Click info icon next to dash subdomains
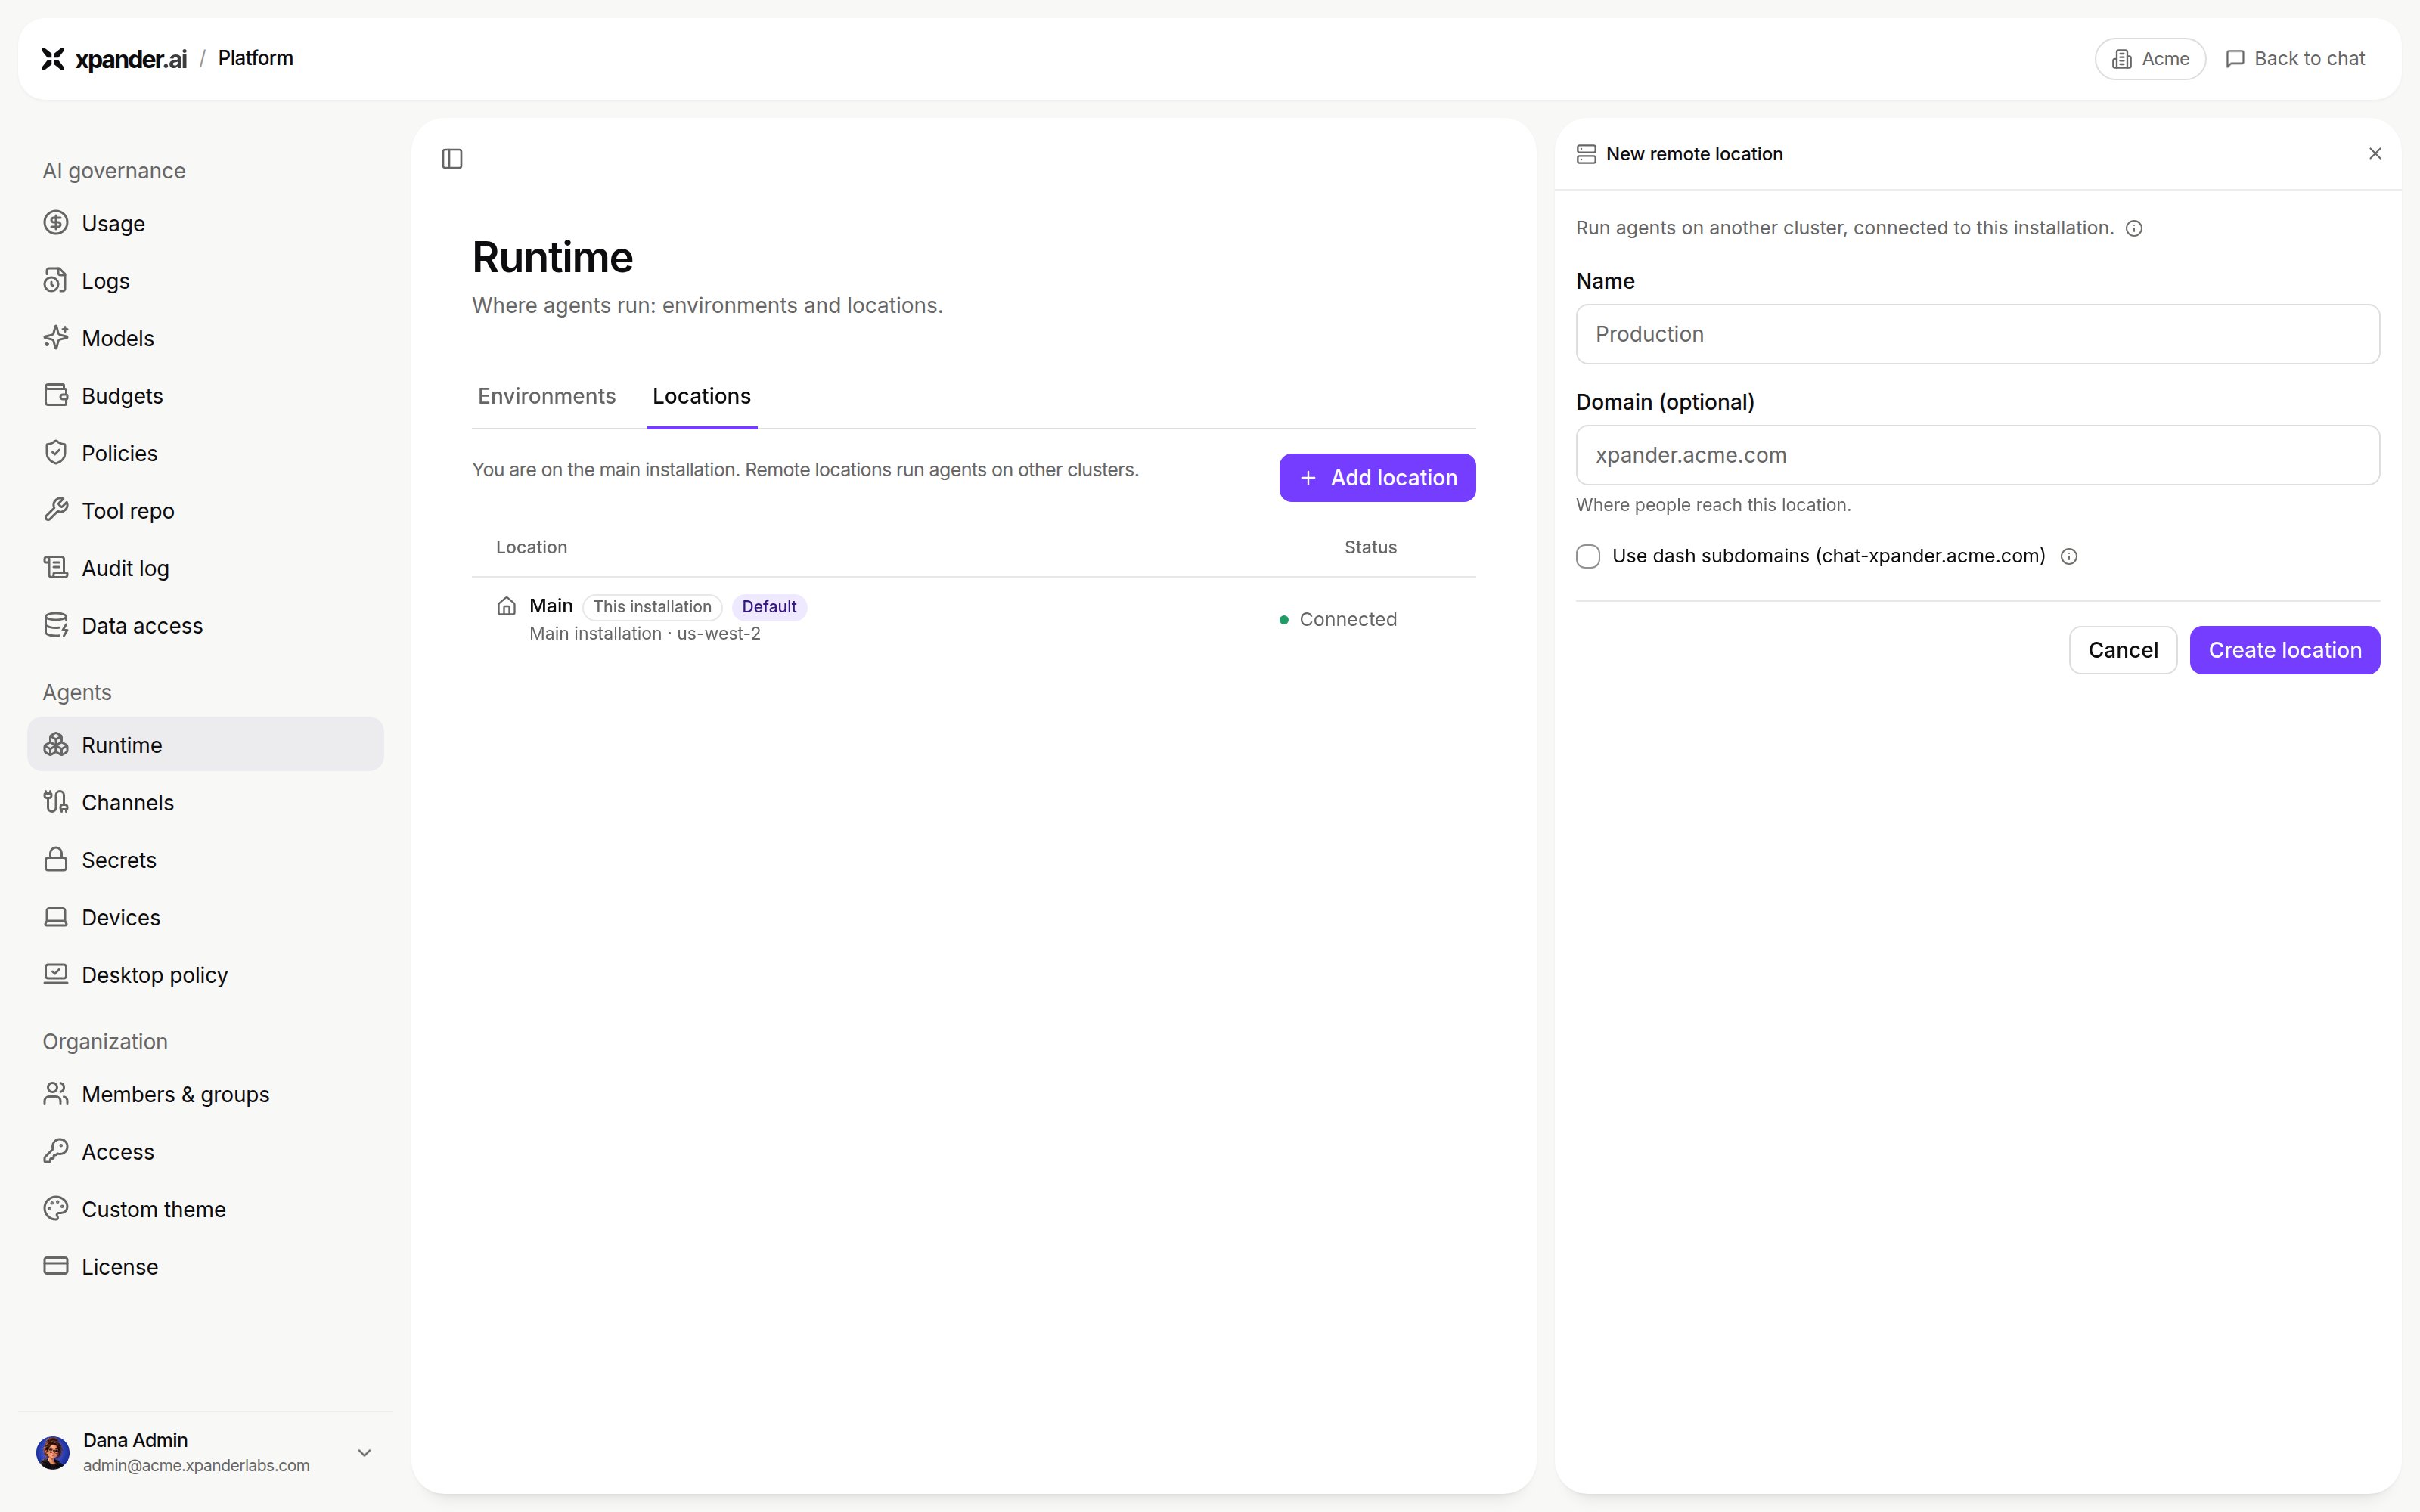The width and height of the screenshot is (2420, 1512). (2069, 557)
